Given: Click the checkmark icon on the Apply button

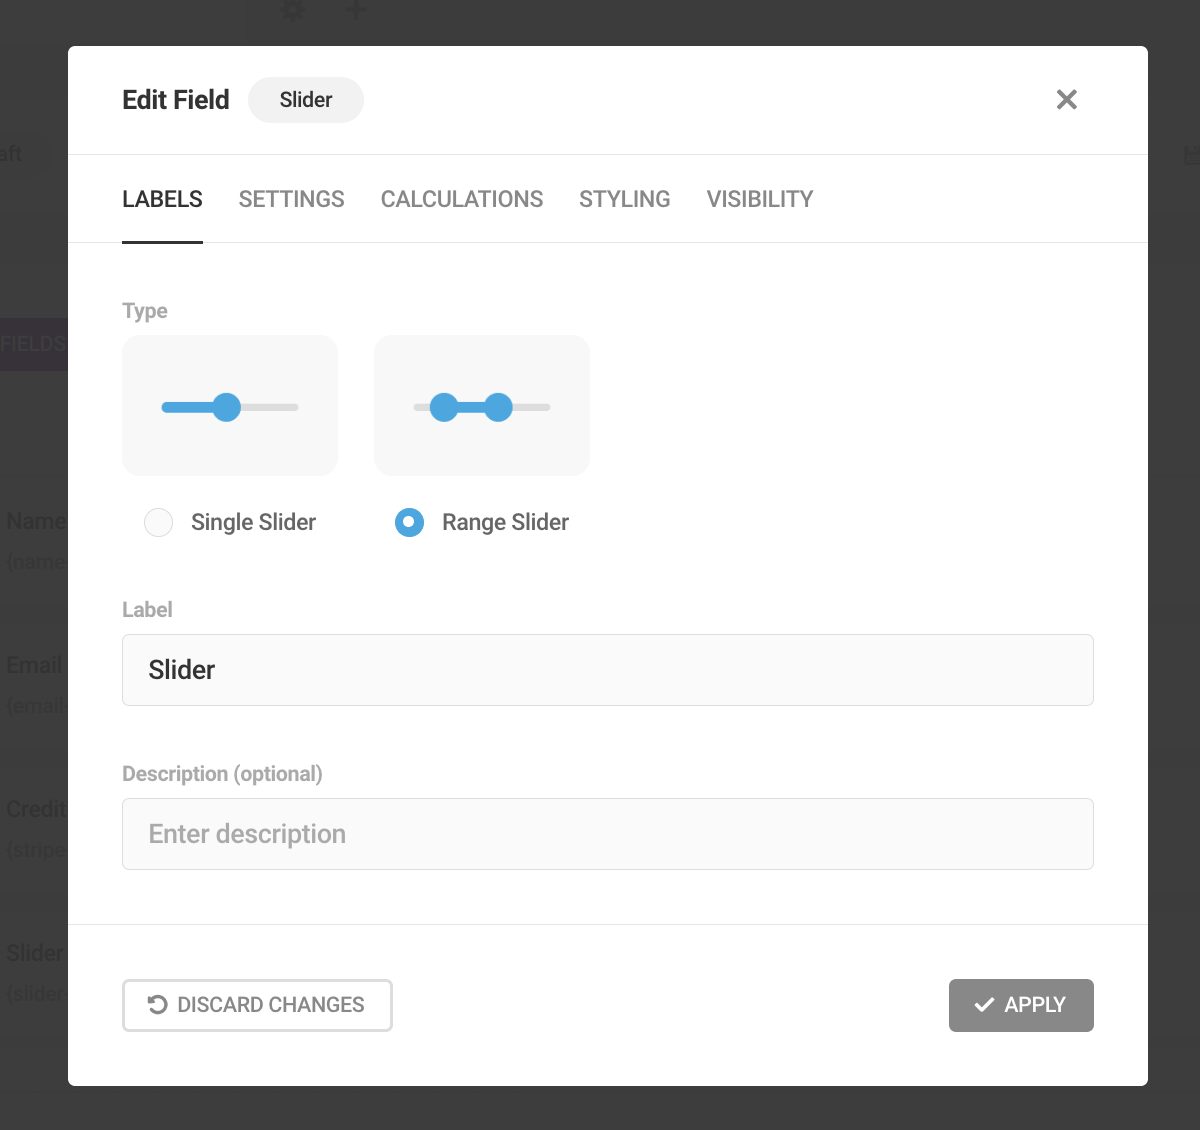Looking at the screenshot, I should [984, 1005].
